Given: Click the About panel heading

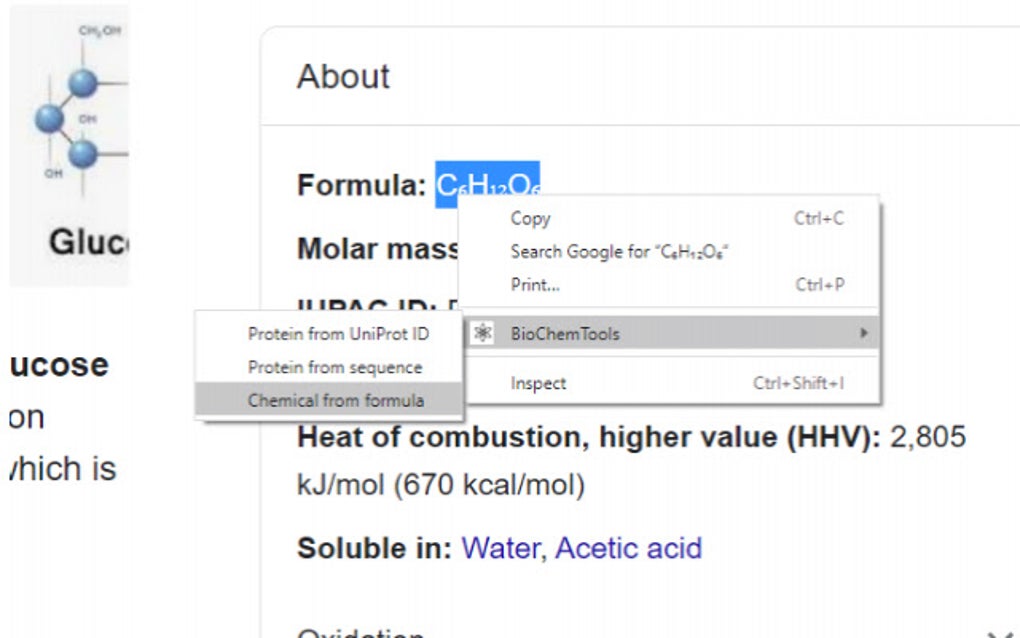Looking at the screenshot, I should (x=343, y=77).
